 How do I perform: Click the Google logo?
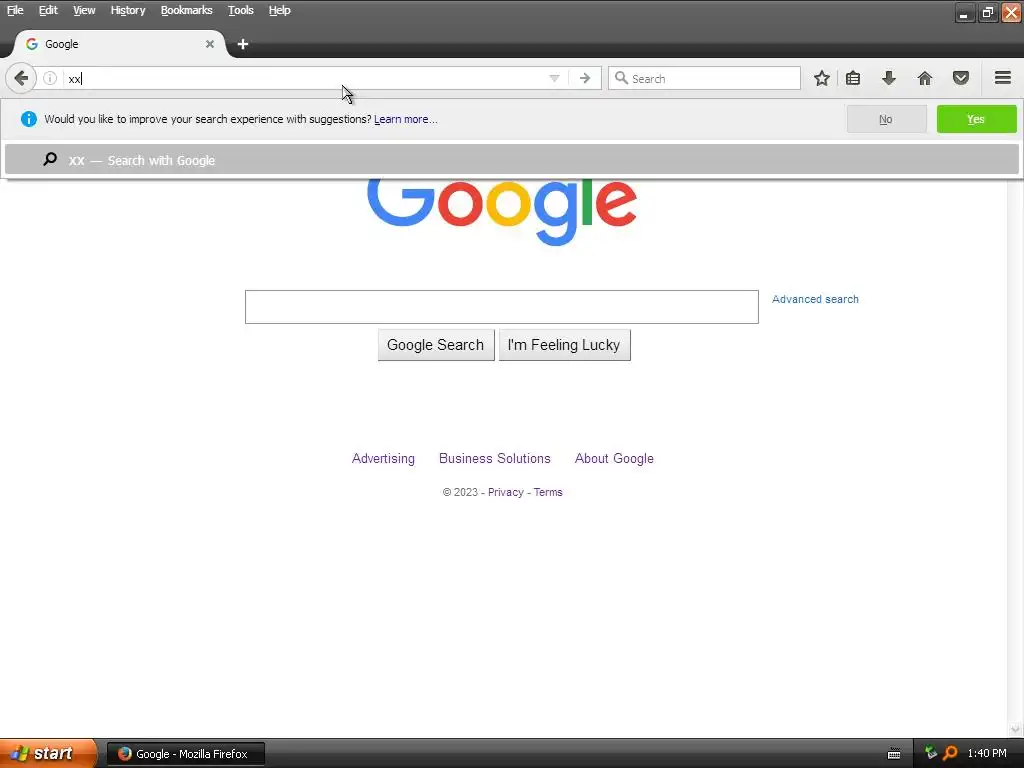pyautogui.click(x=502, y=210)
